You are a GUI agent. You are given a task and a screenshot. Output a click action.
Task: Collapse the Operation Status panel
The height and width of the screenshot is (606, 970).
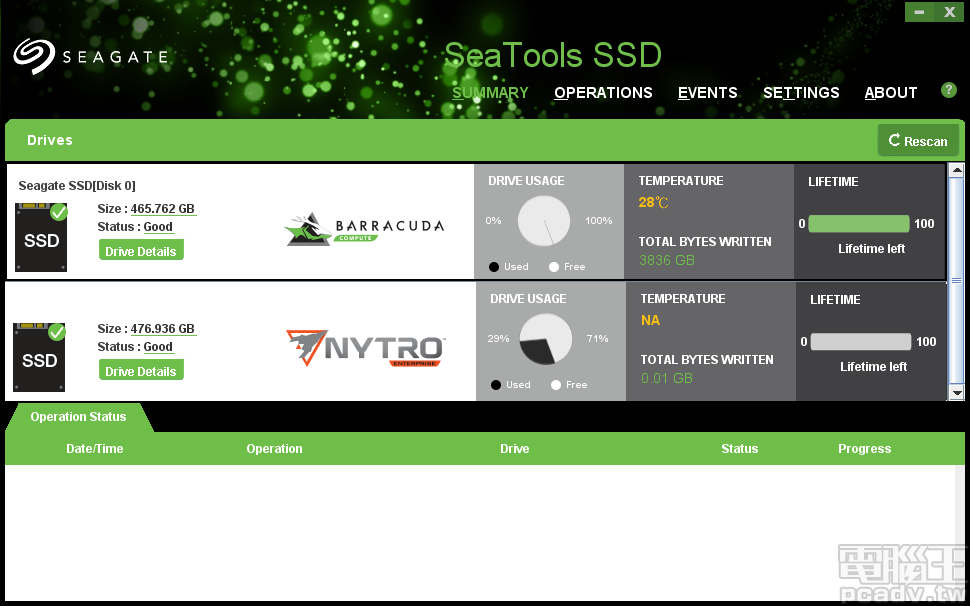78,417
